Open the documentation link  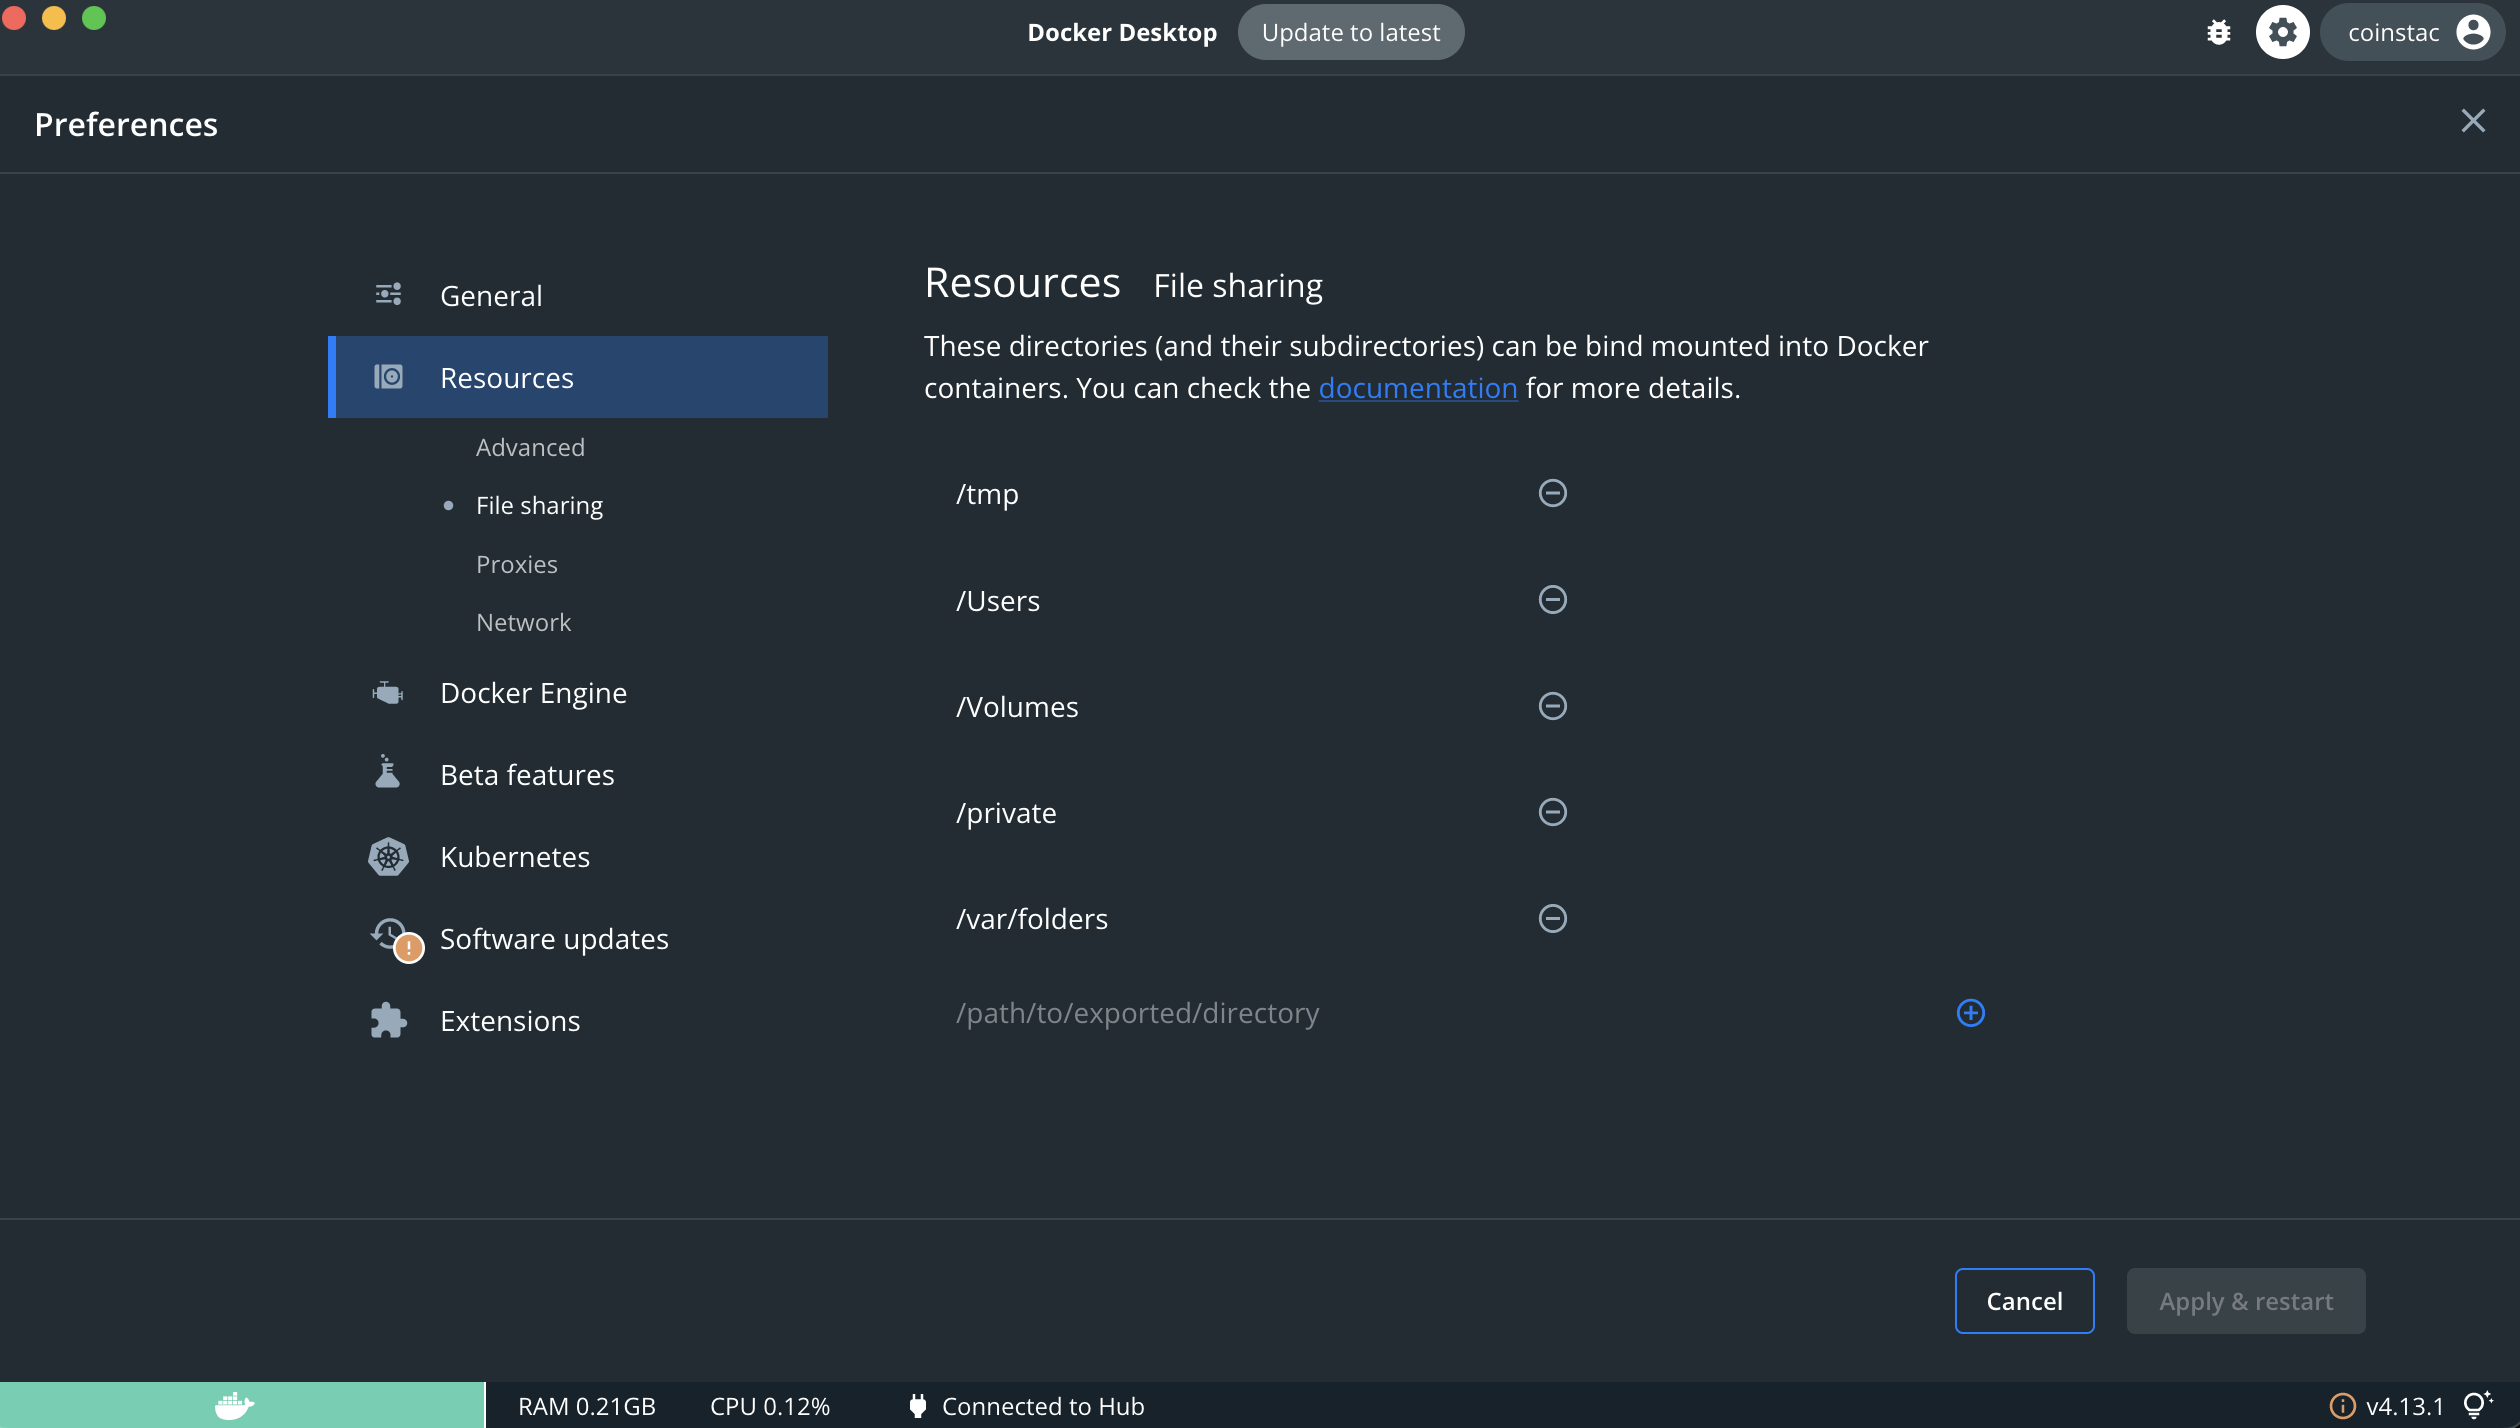[x=1417, y=388]
